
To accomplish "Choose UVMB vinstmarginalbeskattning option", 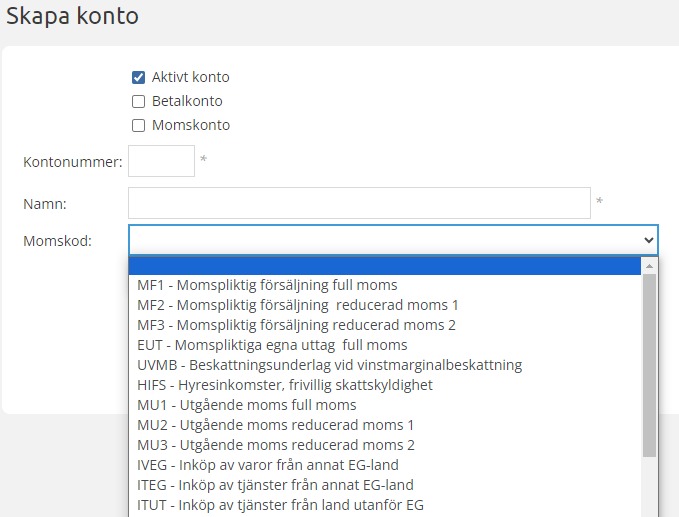I will [x=329, y=365].
